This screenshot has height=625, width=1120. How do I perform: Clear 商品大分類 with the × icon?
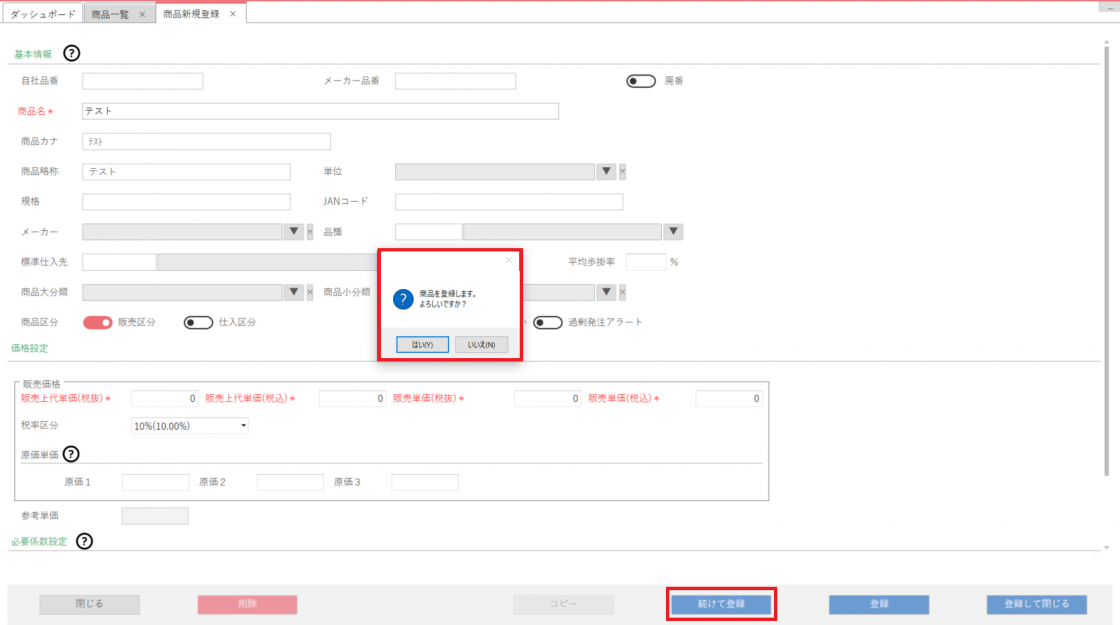[x=309, y=292]
